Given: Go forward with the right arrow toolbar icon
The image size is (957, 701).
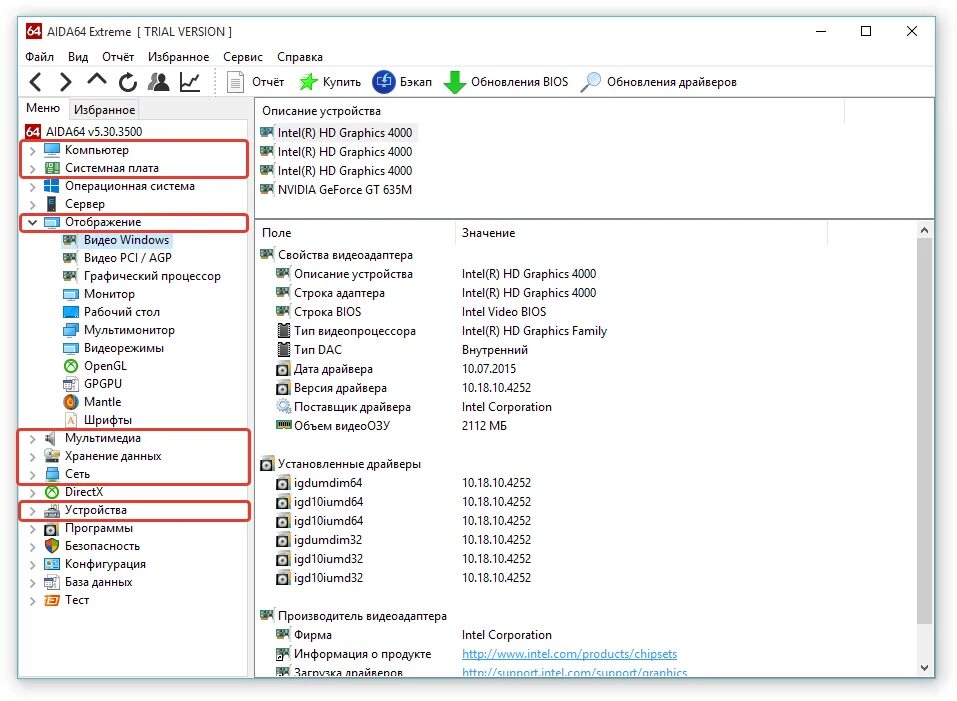Looking at the screenshot, I should tap(65, 81).
